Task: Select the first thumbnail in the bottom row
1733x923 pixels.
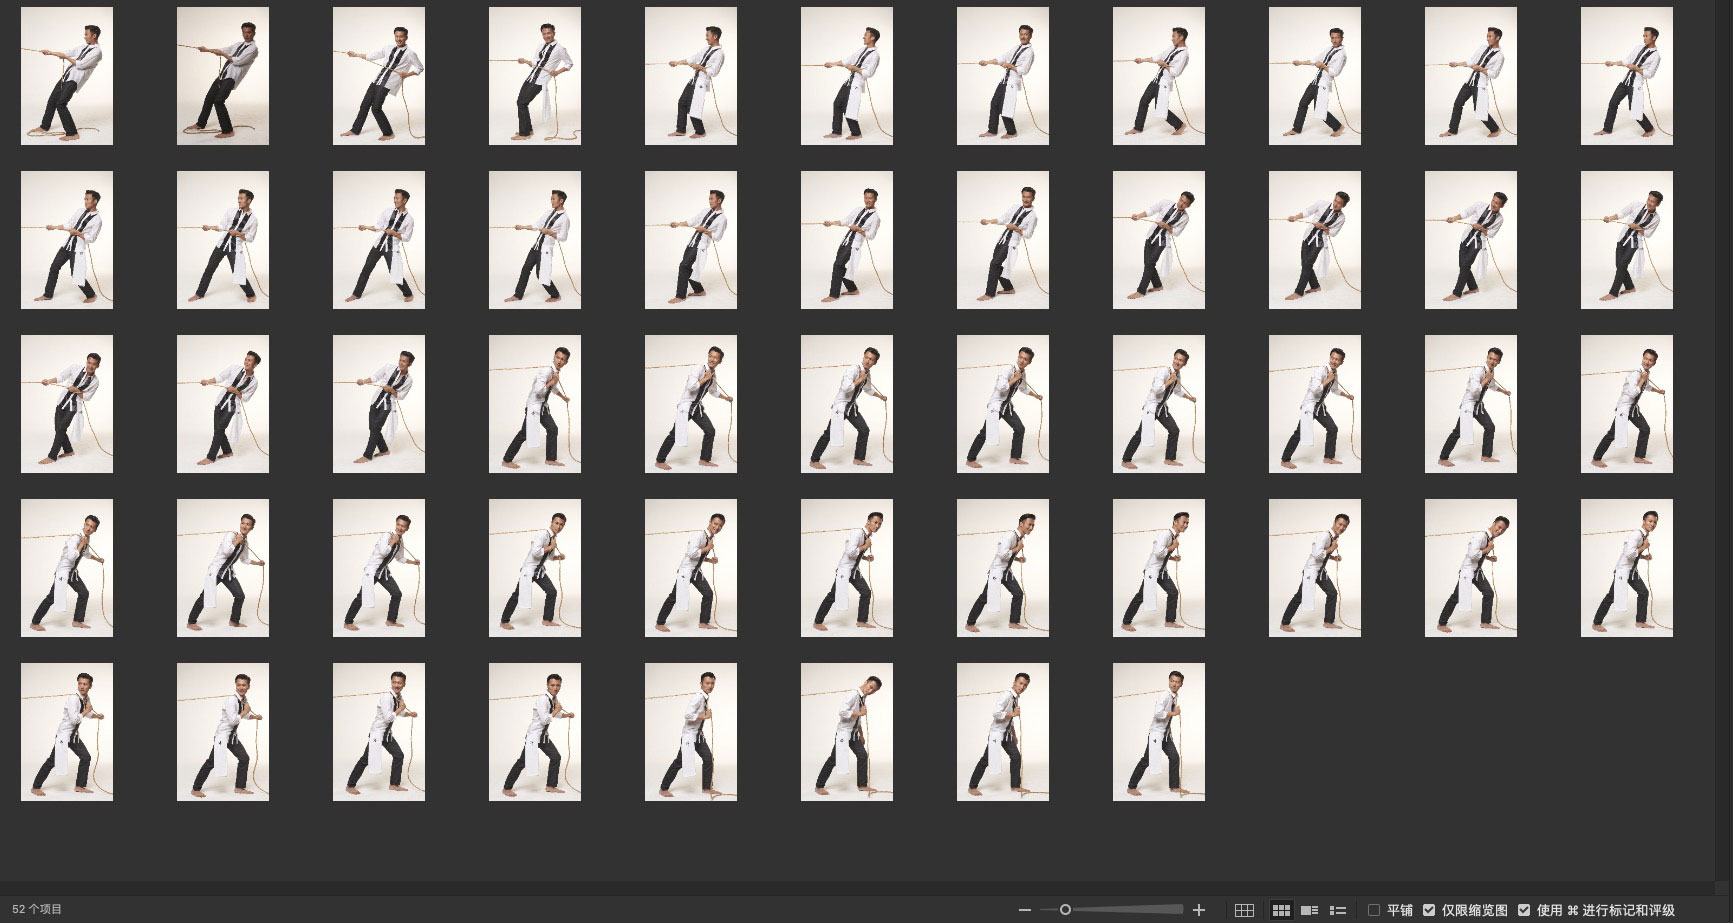Action: tap(67, 732)
